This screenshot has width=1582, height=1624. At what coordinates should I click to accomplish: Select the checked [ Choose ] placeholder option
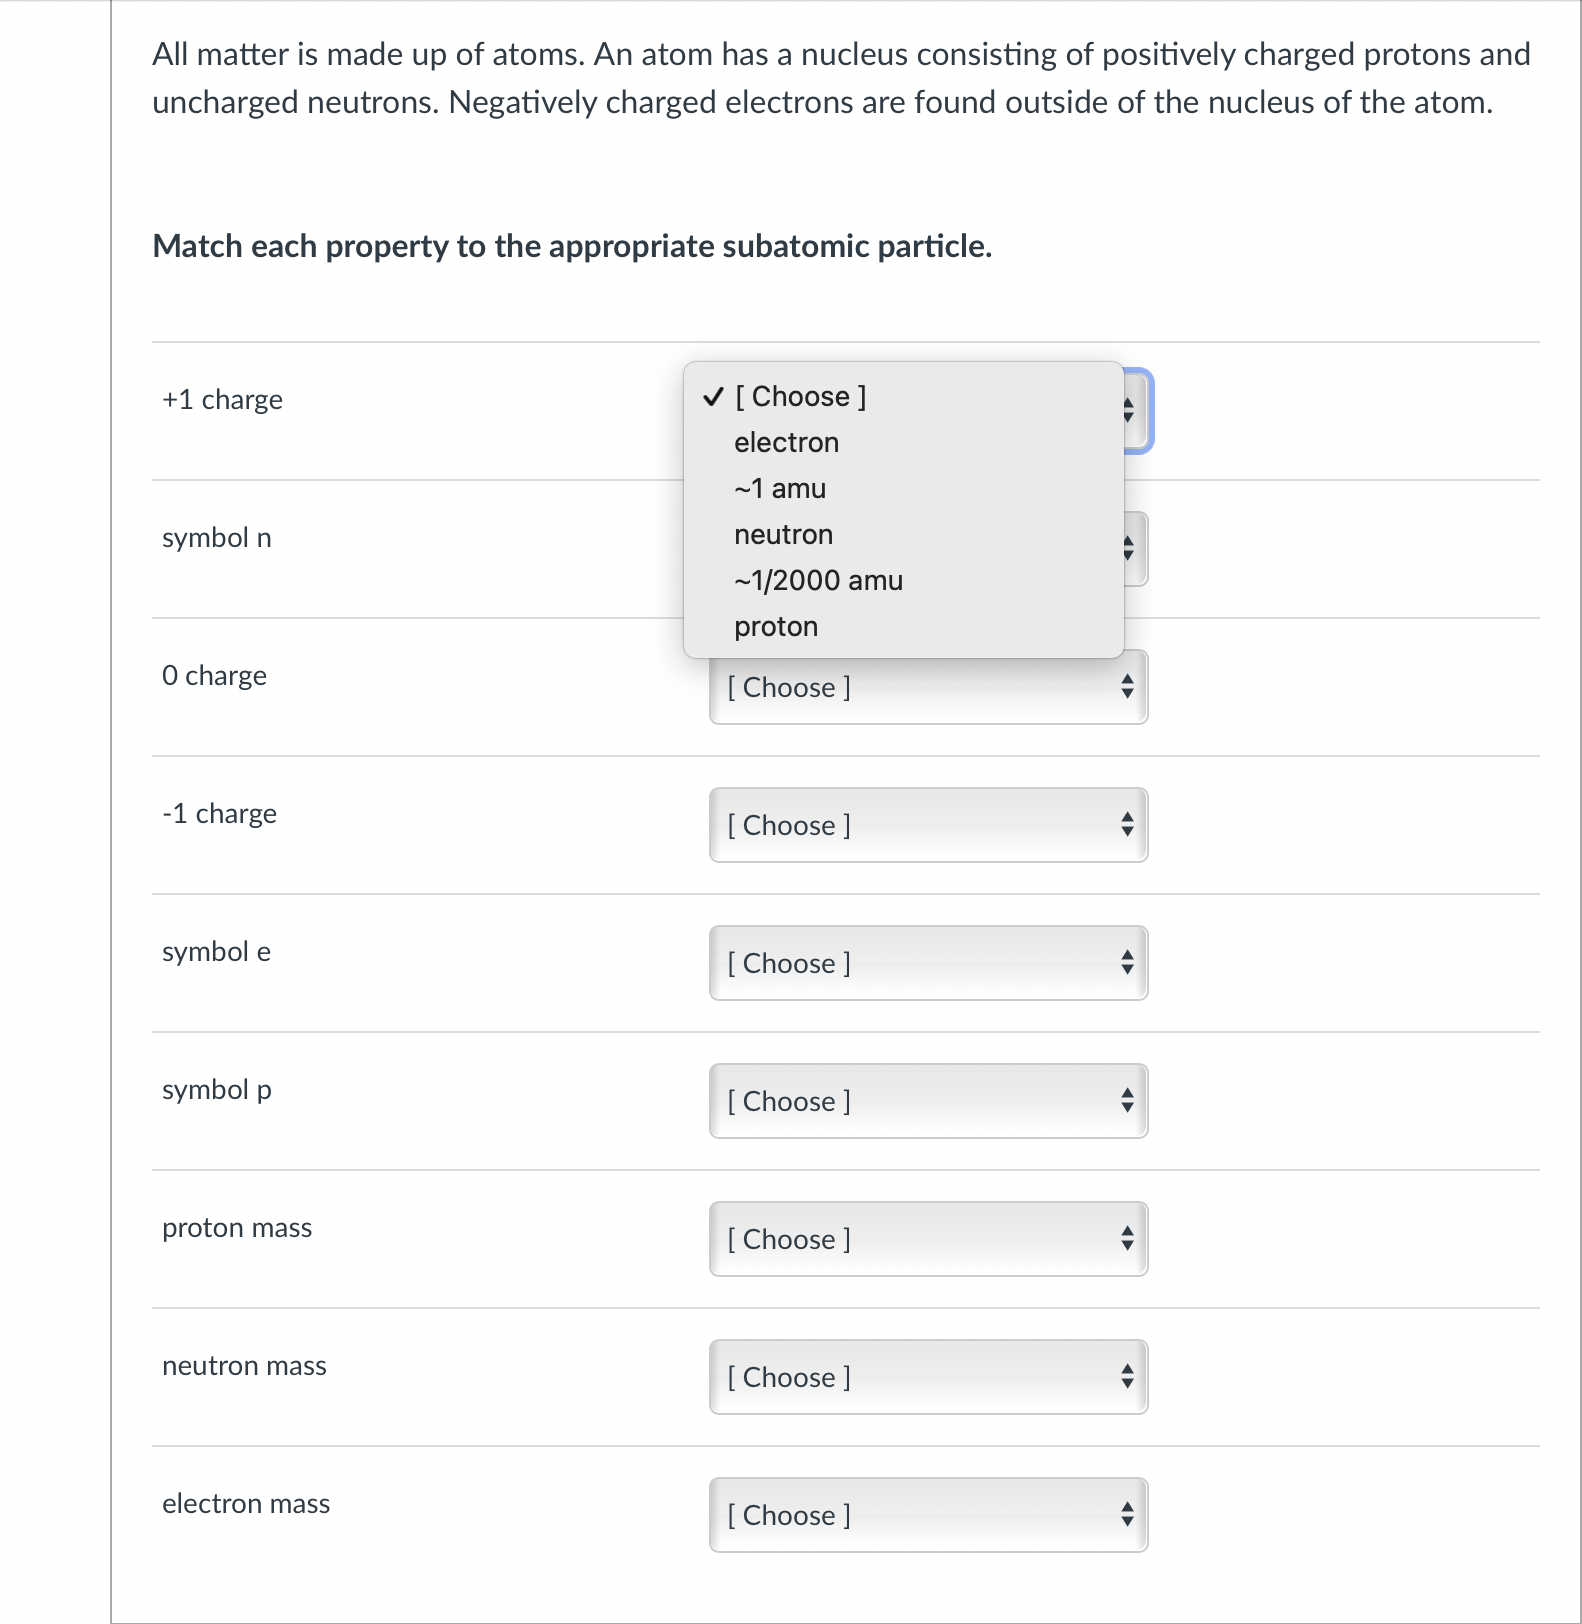800,397
